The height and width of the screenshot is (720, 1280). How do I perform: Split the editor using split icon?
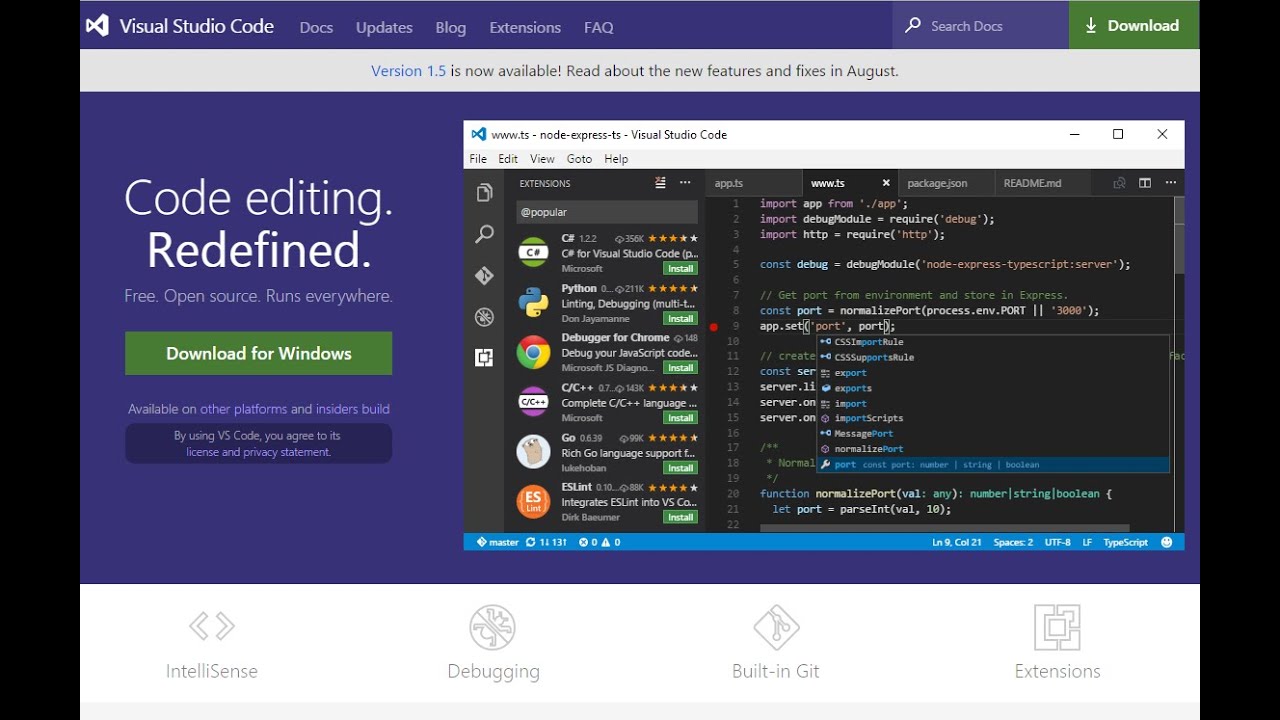[1145, 183]
